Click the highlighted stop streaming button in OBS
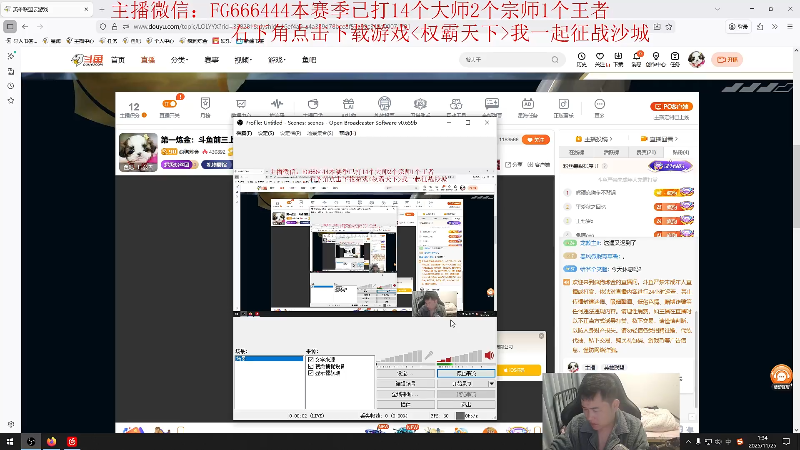Image resolution: width=800 pixels, height=450 pixels. tap(466, 373)
